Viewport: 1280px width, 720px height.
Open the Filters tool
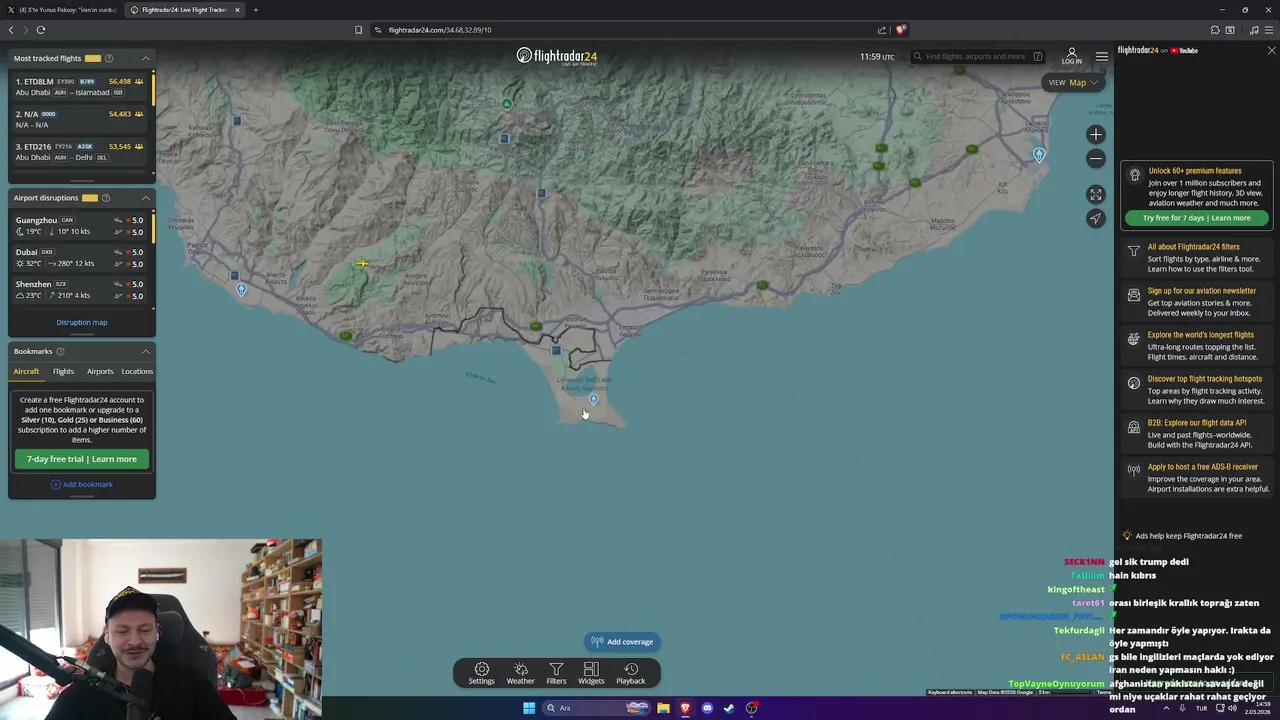pos(556,673)
